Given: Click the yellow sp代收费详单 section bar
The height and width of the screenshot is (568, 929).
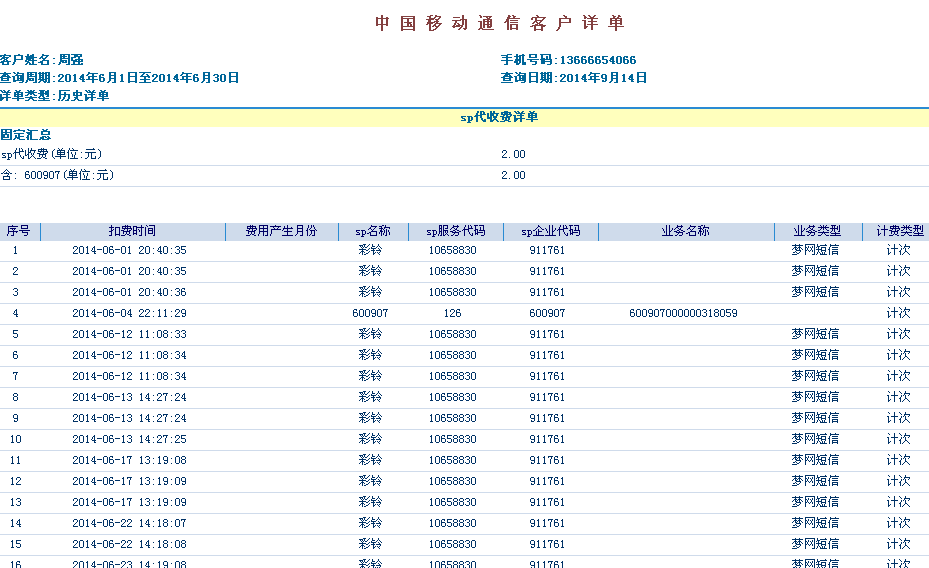Looking at the screenshot, I should tap(499, 117).
